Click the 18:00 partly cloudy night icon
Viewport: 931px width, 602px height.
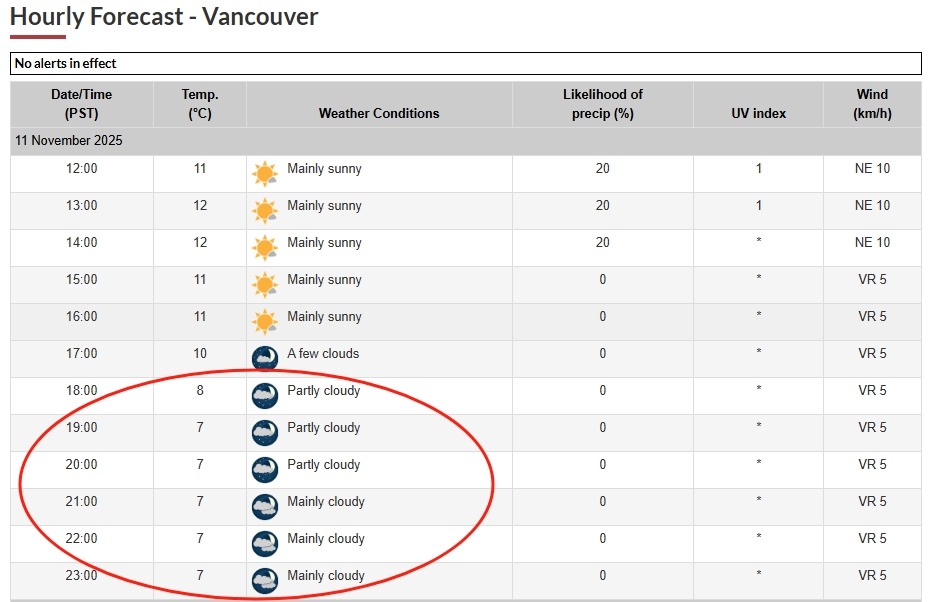[265, 396]
